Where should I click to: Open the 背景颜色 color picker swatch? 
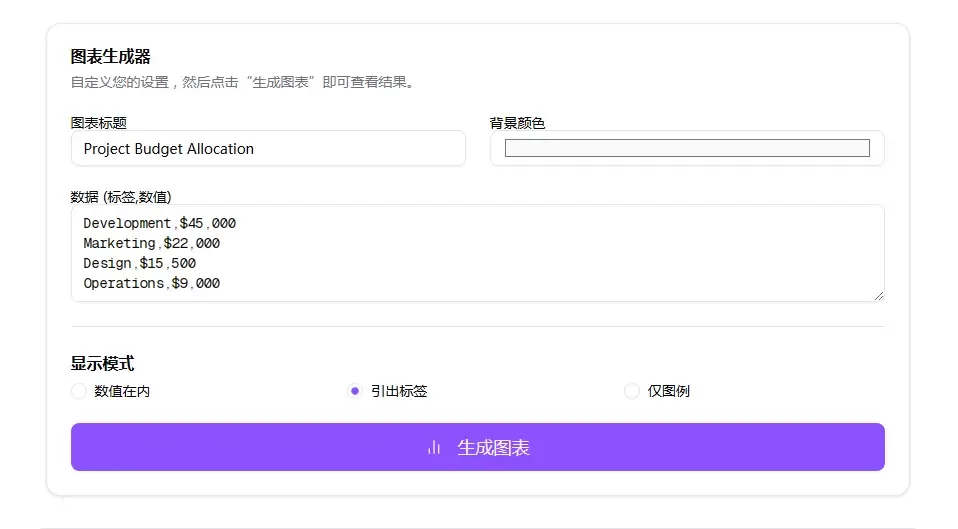687,148
